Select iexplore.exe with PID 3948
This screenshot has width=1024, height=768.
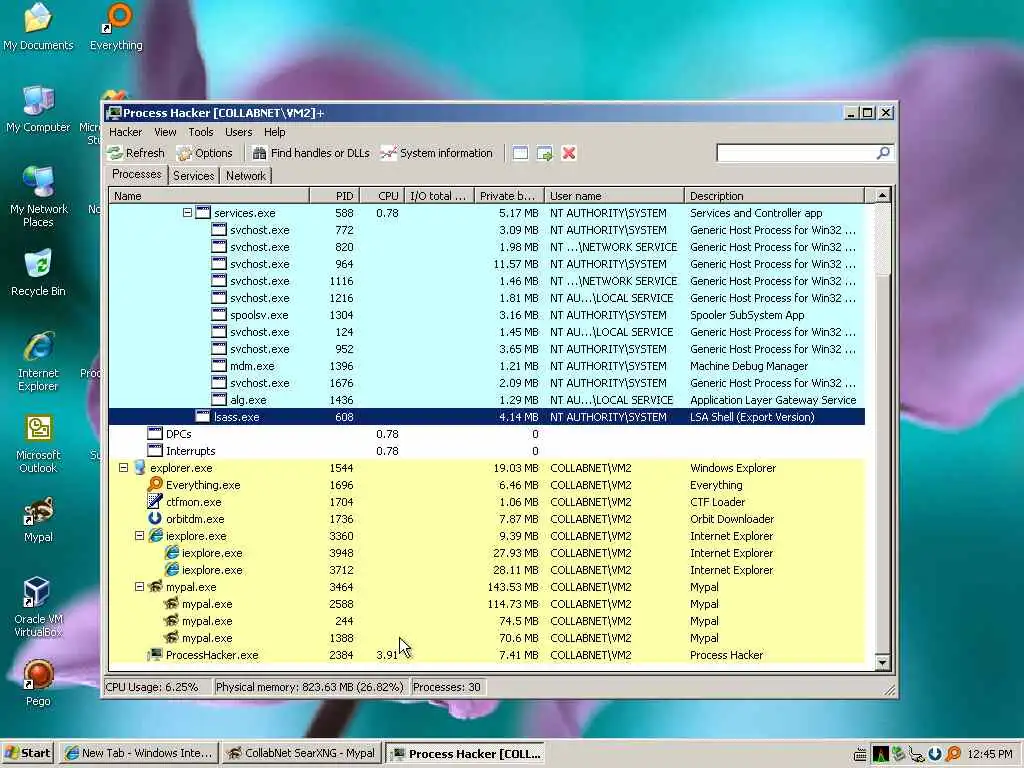point(487,552)
